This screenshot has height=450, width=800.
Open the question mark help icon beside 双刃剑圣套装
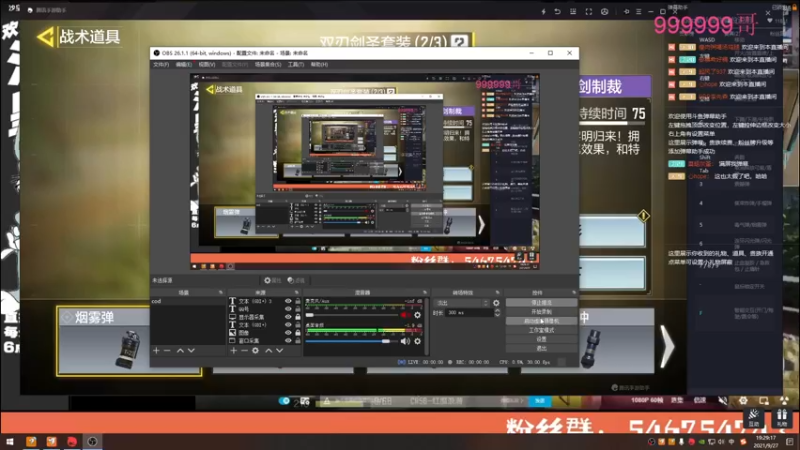click(460, 41)
